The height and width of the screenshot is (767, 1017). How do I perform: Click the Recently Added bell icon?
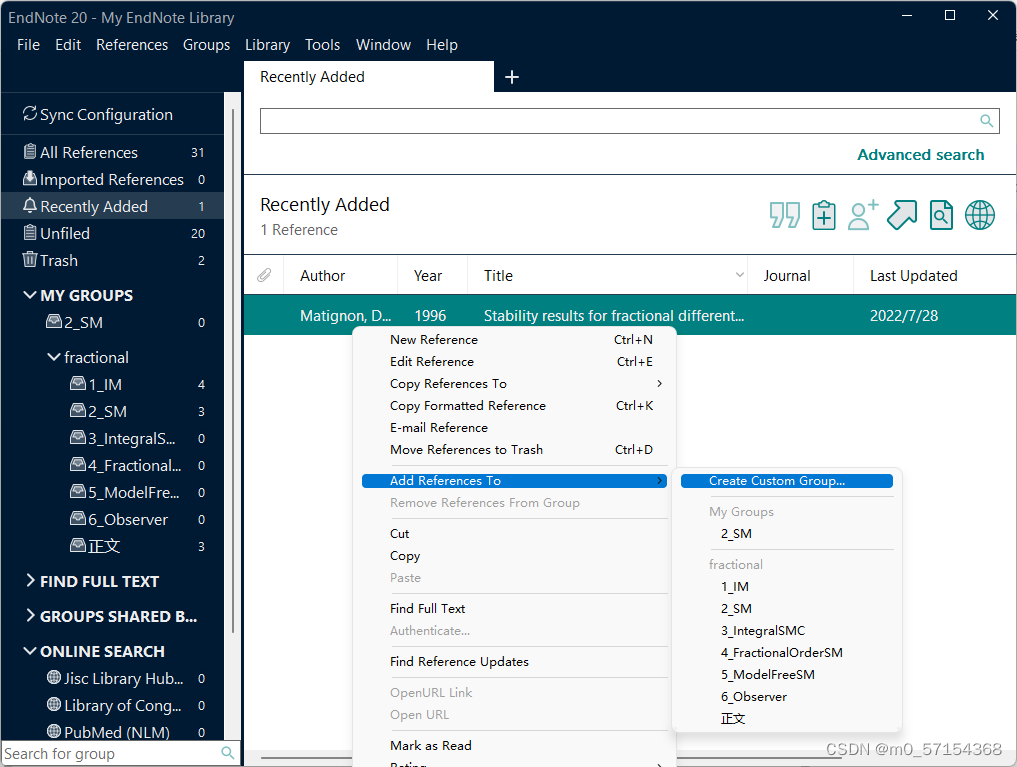click(30, 205)
